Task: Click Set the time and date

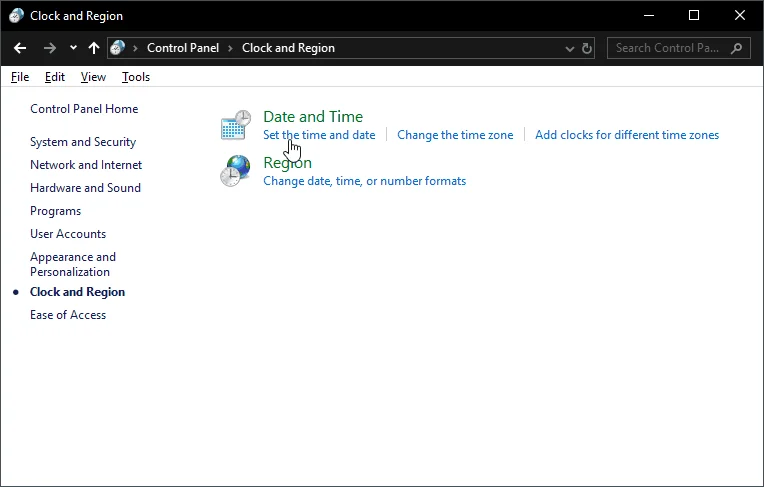Action: click(319, 135)
